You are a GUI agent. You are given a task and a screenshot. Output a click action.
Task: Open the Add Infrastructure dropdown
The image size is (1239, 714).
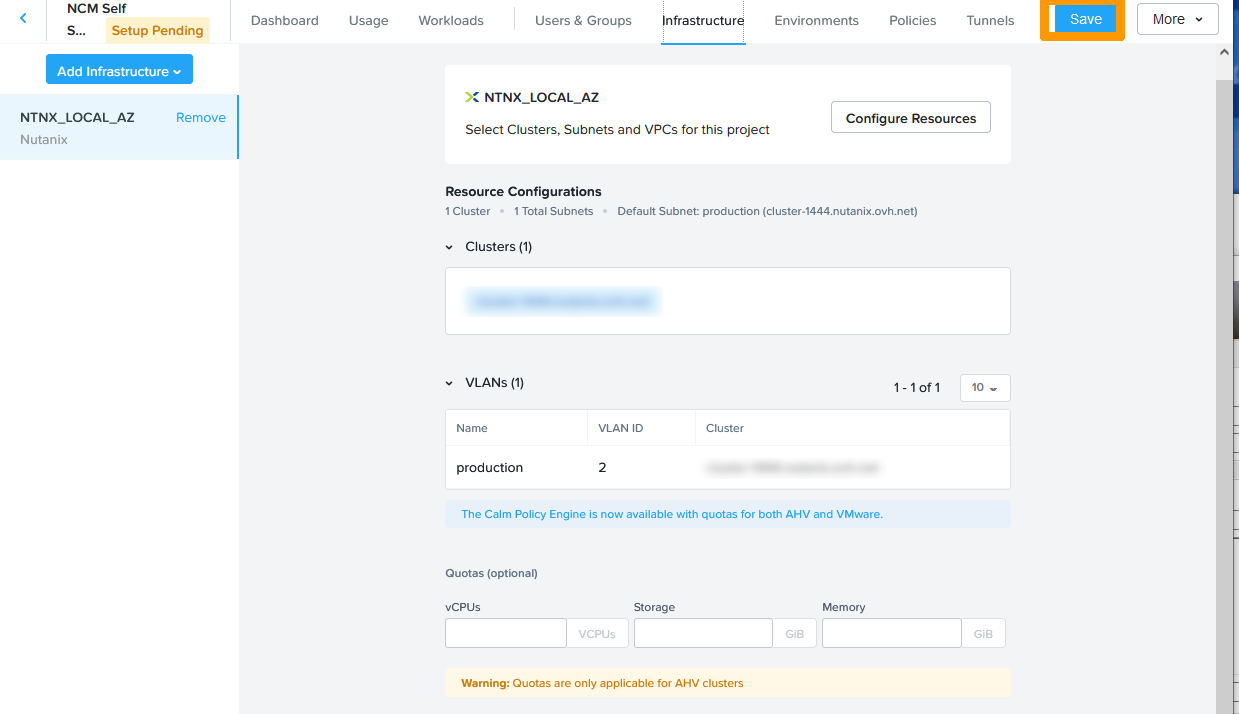pyautogui.click(x=119, y=71)
